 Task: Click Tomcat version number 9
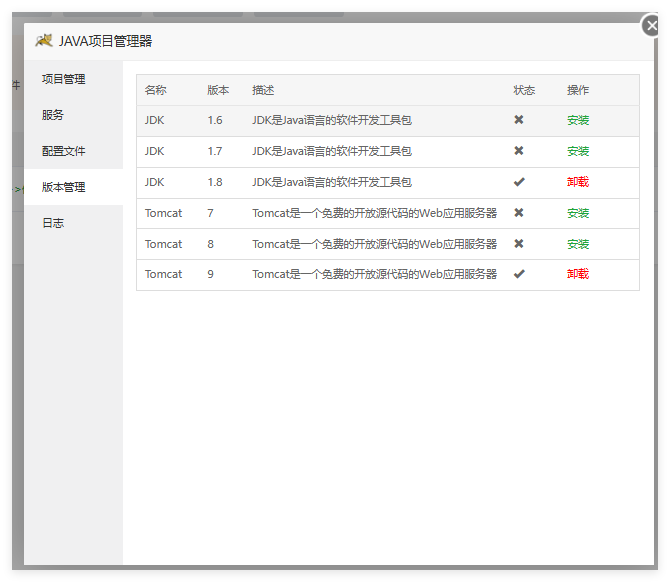pos(210,274)
